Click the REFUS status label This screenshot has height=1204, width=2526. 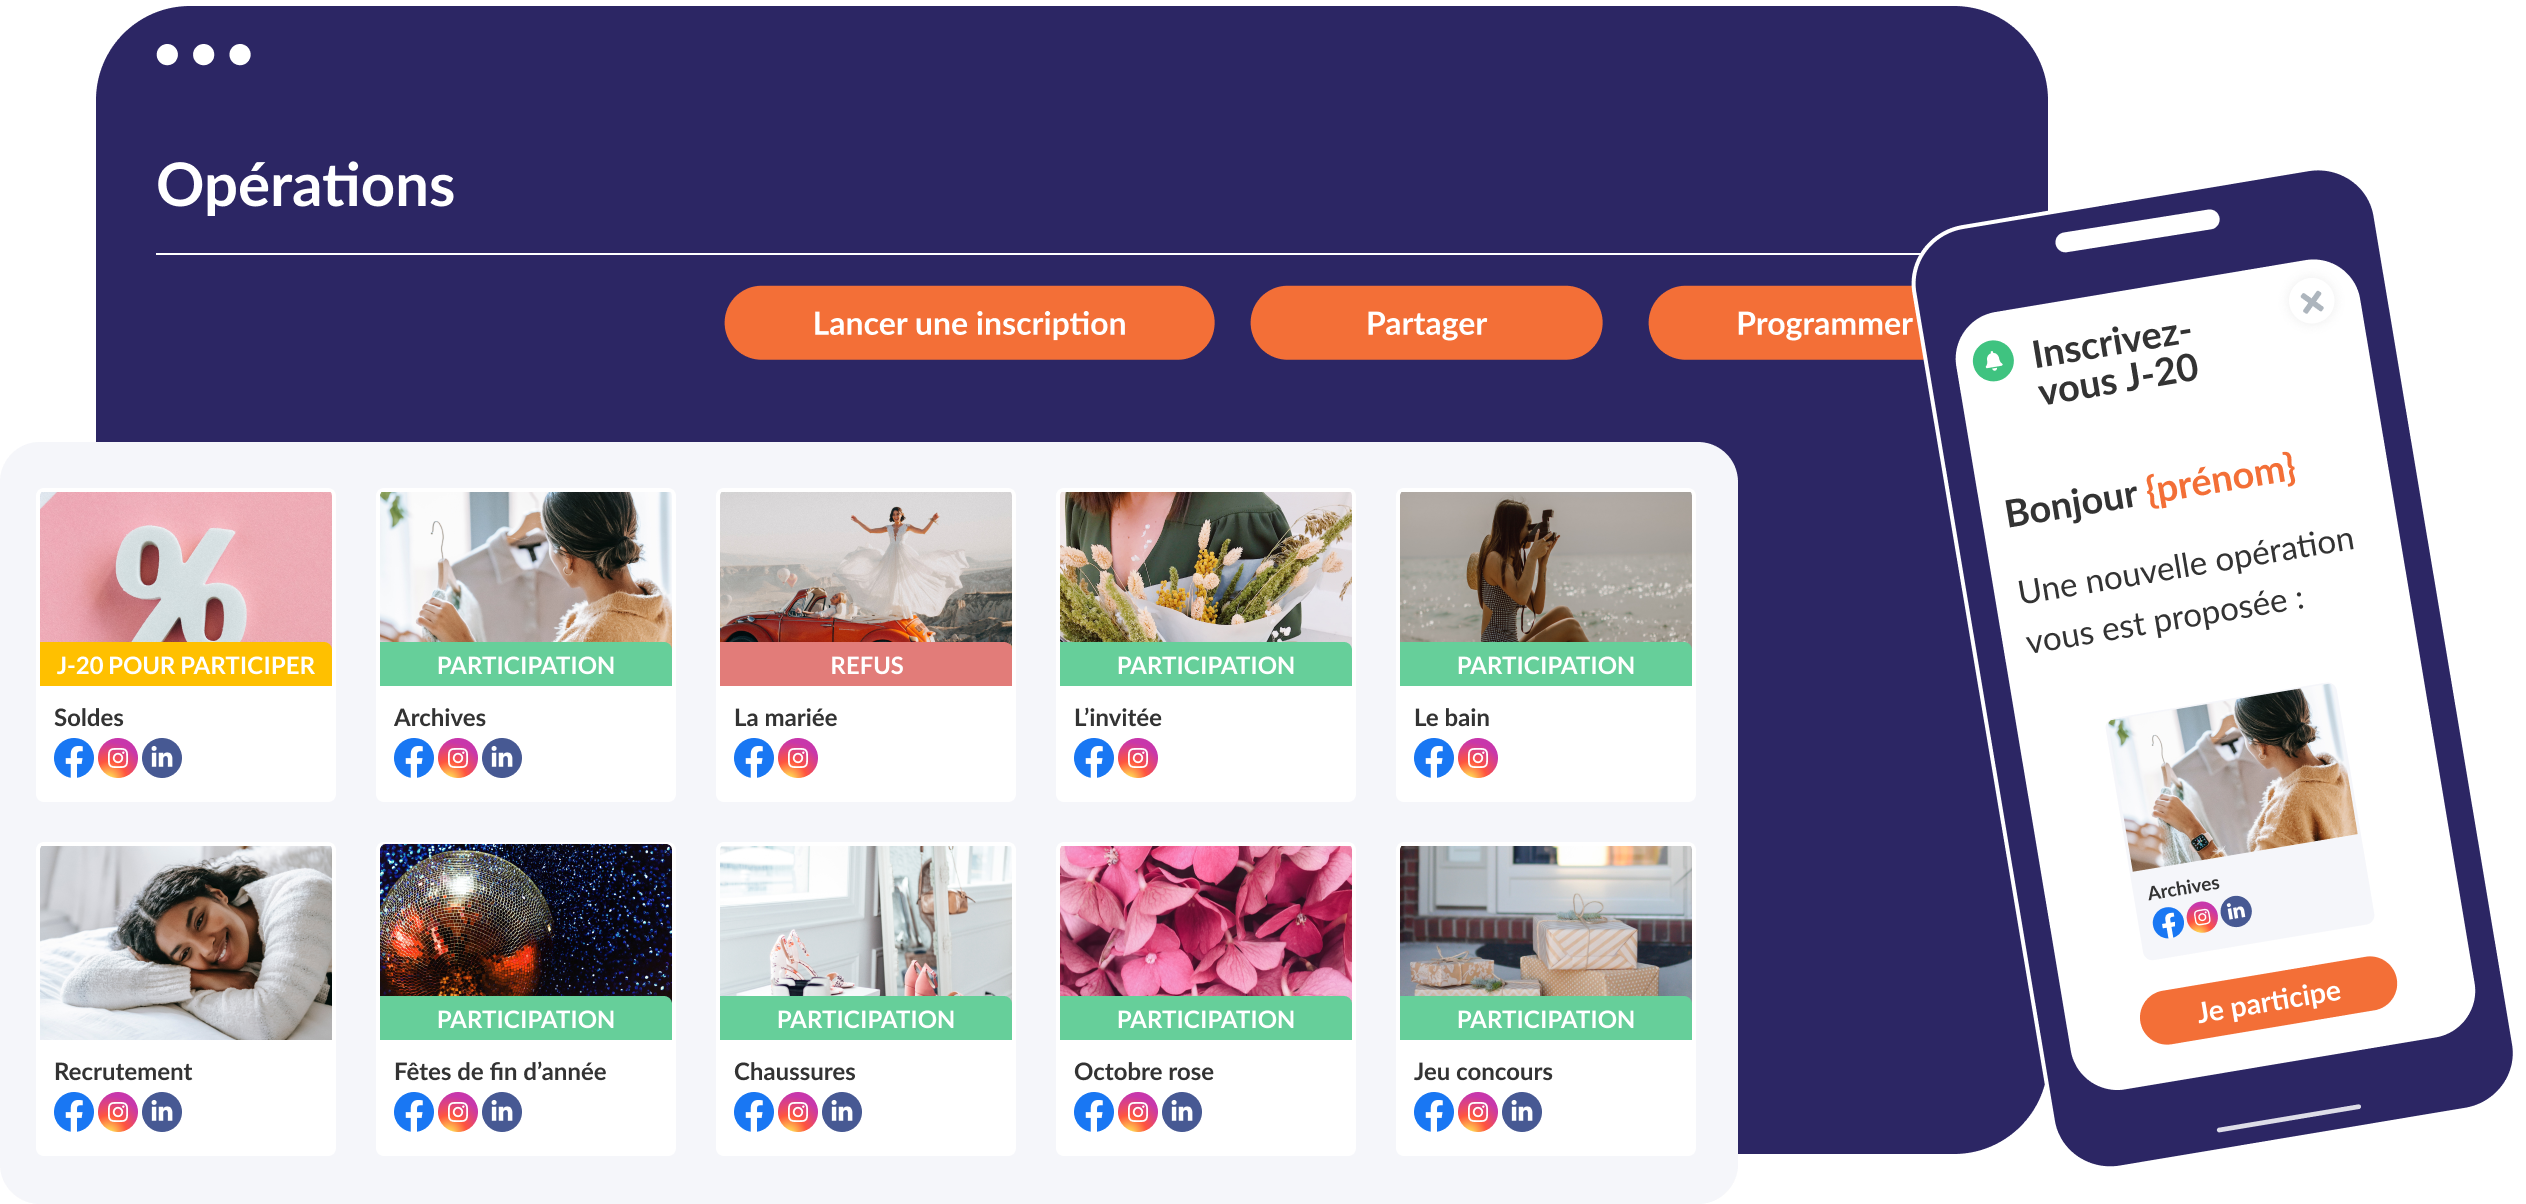[x=866, y=665]
